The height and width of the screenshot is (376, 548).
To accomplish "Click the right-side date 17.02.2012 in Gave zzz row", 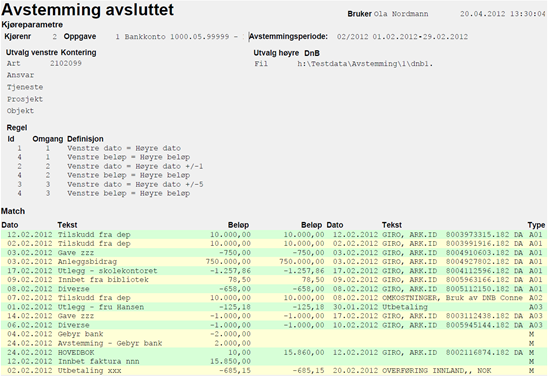I will click(x=355, y=316).
